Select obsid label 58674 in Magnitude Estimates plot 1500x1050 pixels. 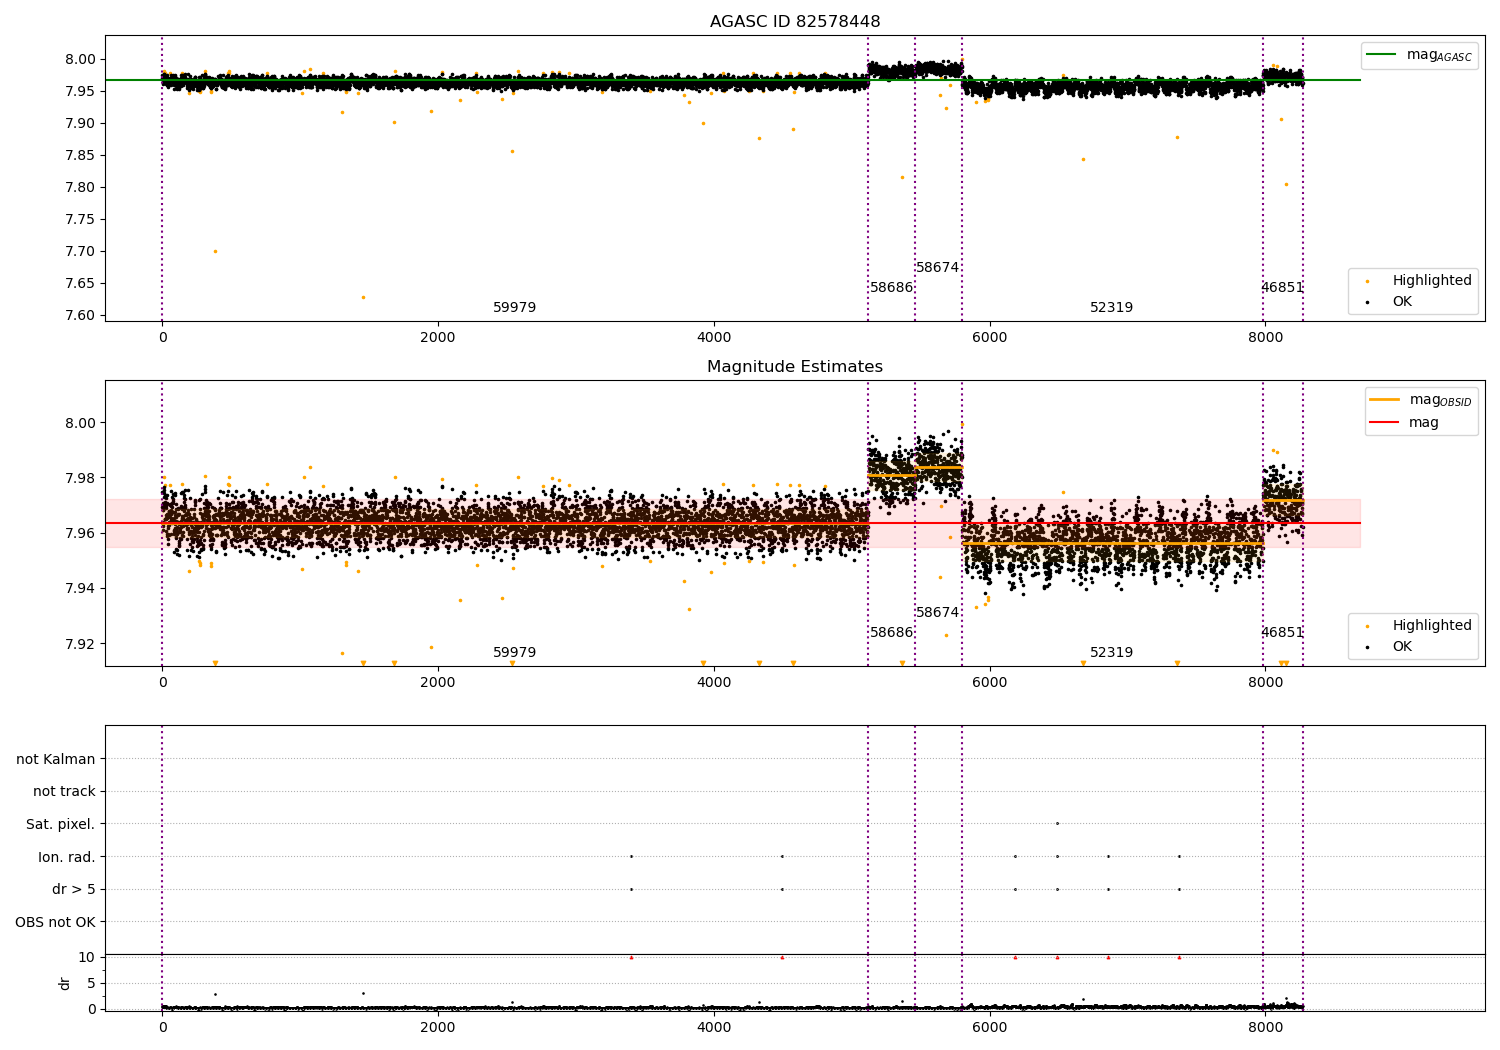click(938, 613)
